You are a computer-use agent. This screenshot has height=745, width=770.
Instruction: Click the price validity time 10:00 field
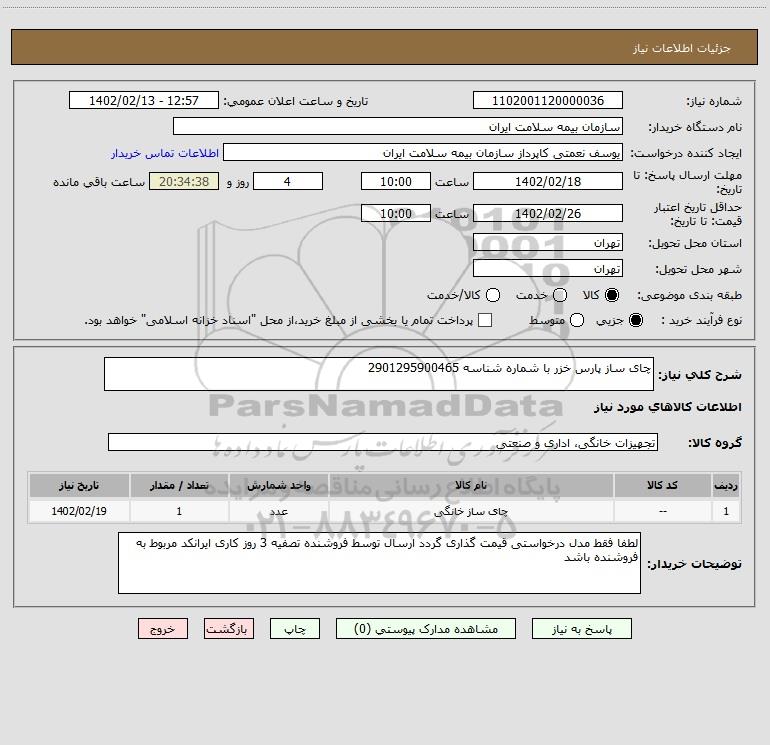point(396,213)
